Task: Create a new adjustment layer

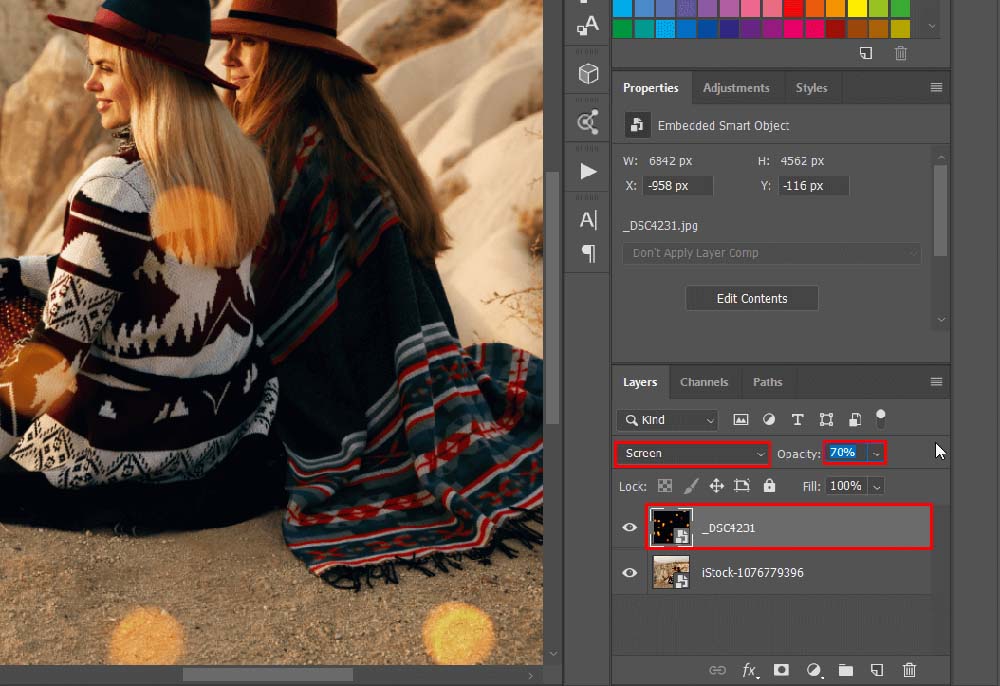Action: pyautogui.click(x=814, y=670)
